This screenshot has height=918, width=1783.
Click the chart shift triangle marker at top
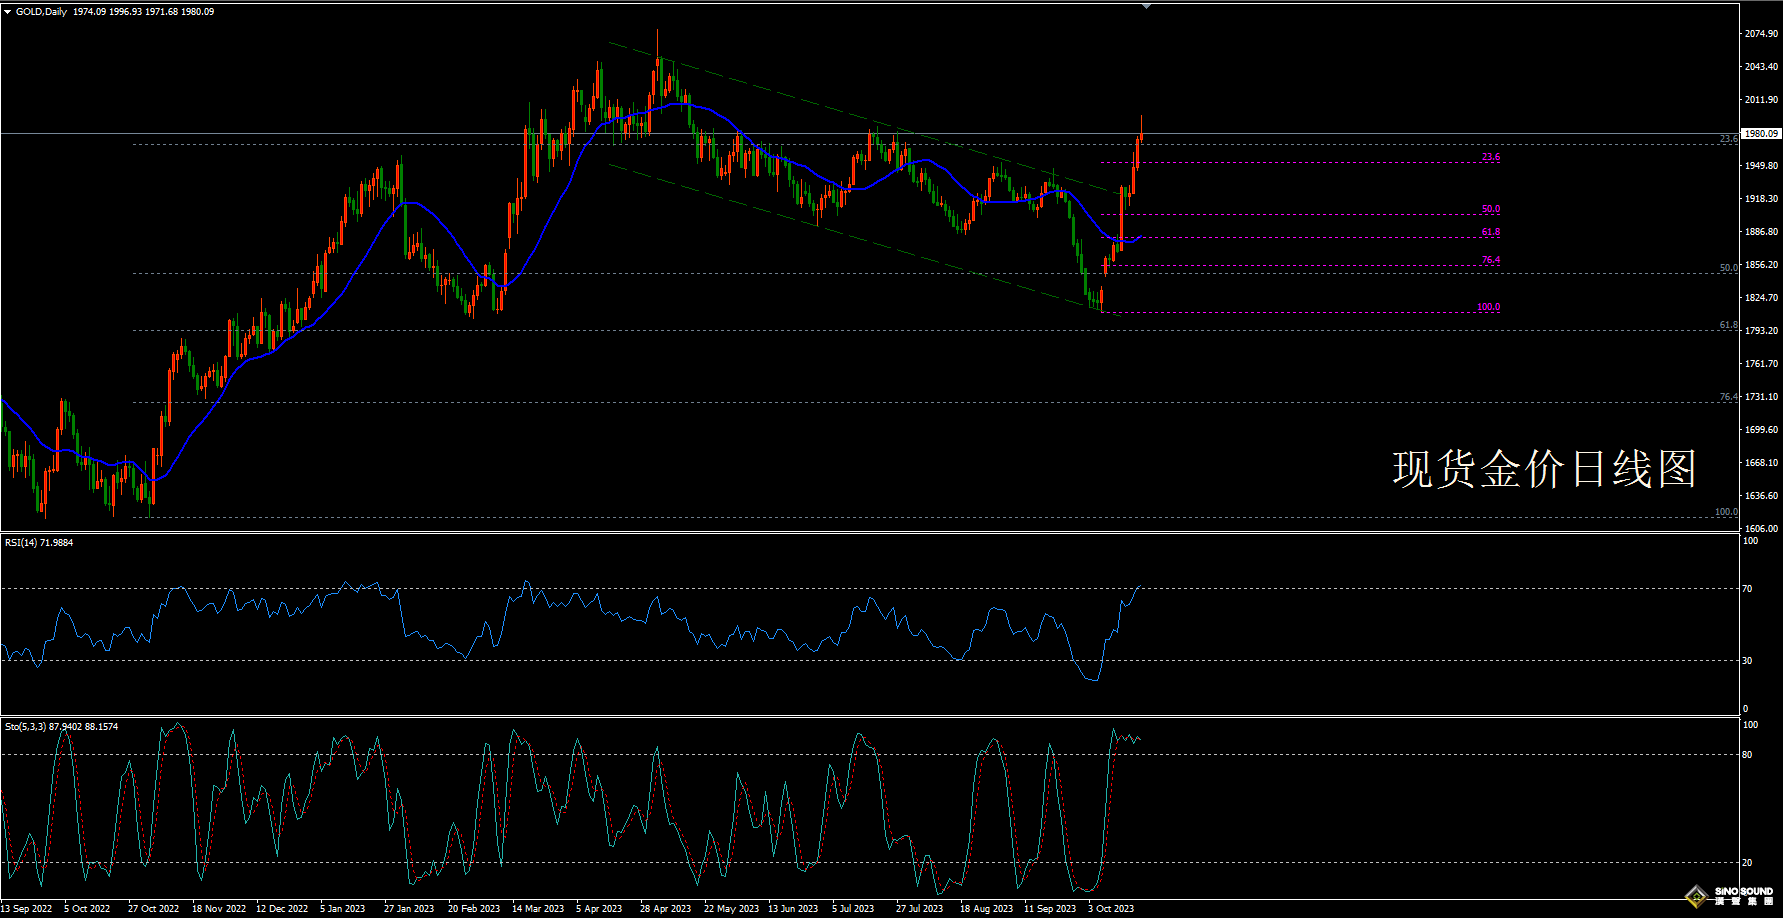click(x=1146, y=6)
